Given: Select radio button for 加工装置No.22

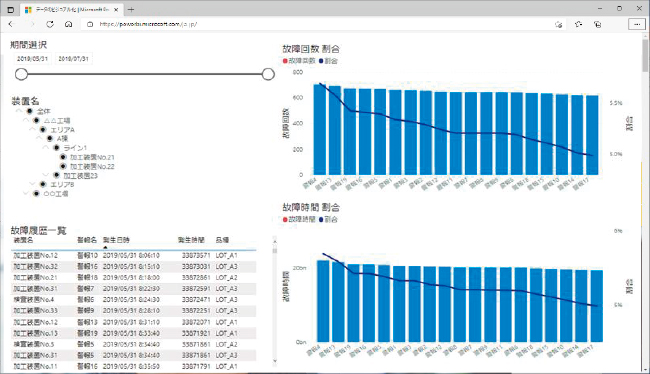Looking at the screenshot, I should click(63, 166).
